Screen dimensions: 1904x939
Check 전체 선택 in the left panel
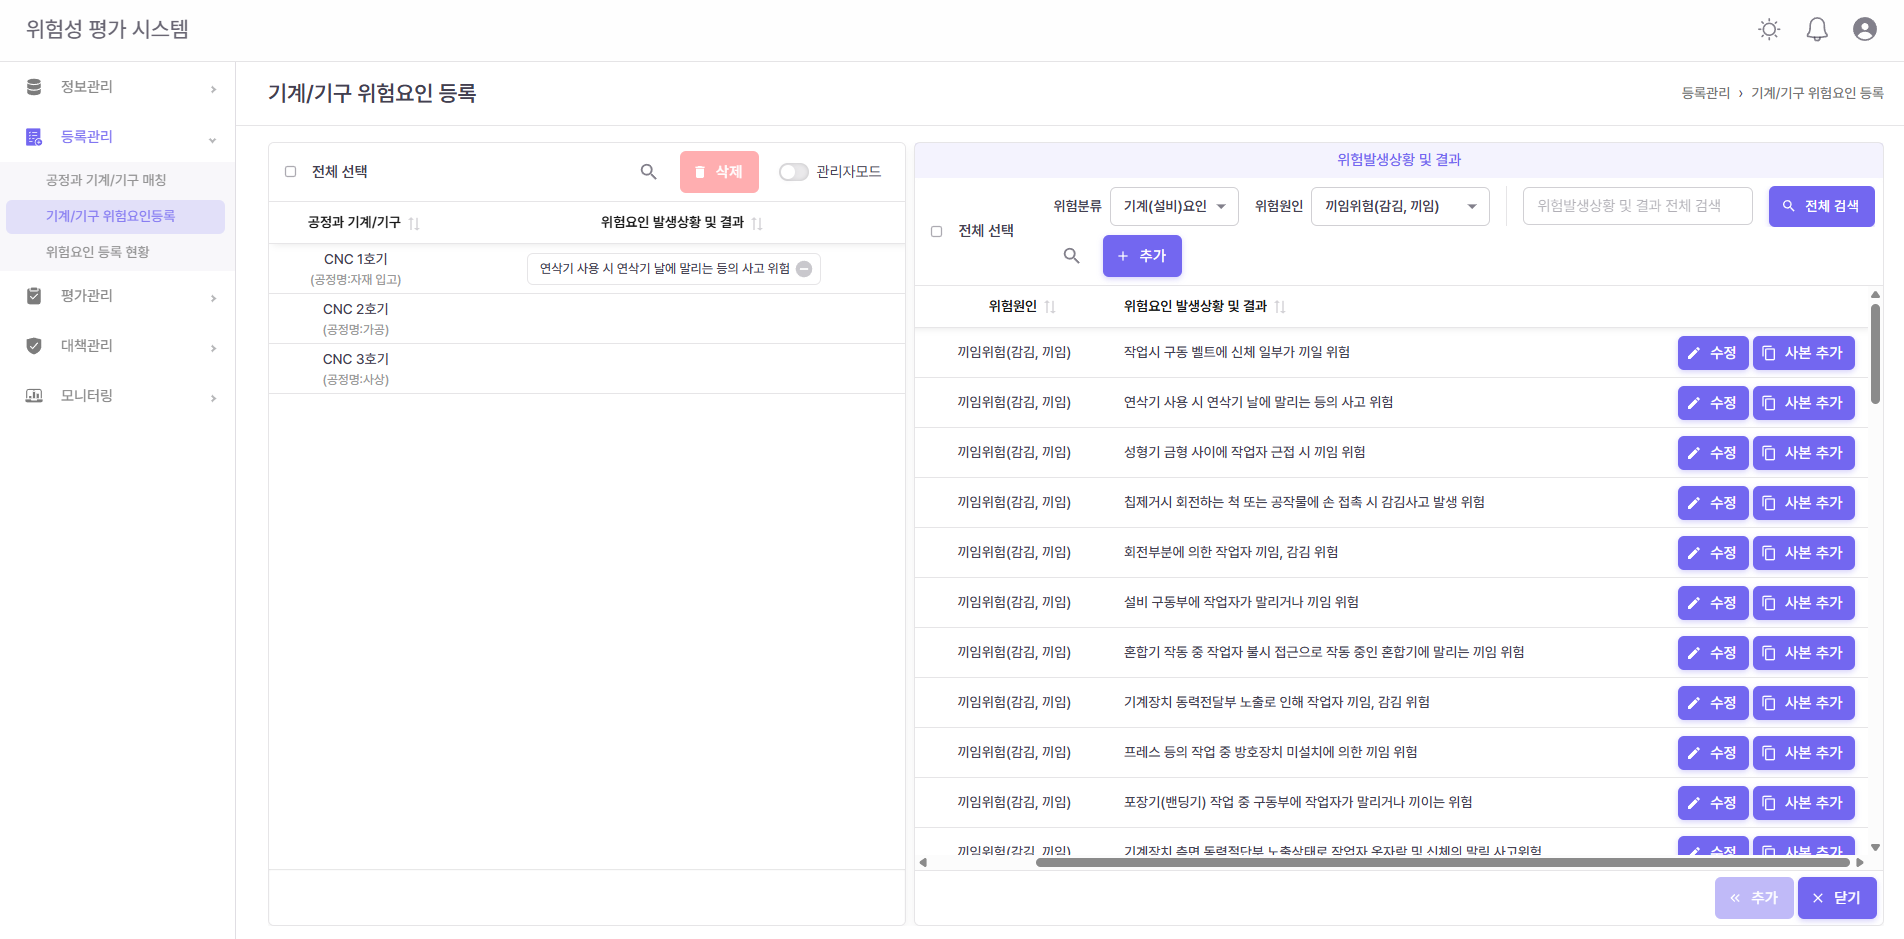[291, 172]
